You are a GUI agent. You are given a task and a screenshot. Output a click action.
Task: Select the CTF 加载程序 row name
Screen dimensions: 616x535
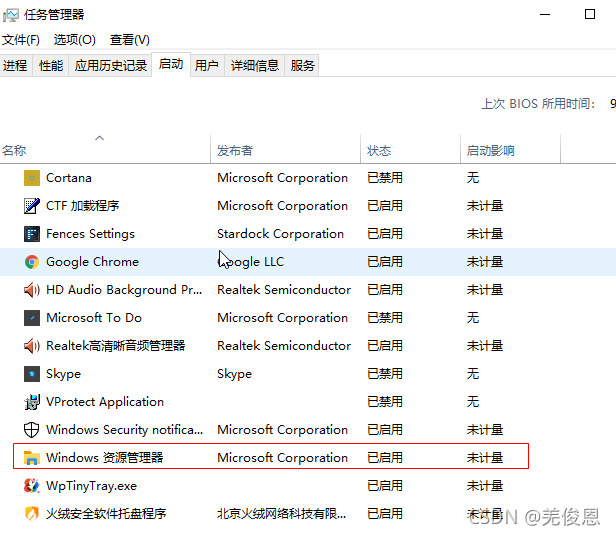click(x=82, y=206)
